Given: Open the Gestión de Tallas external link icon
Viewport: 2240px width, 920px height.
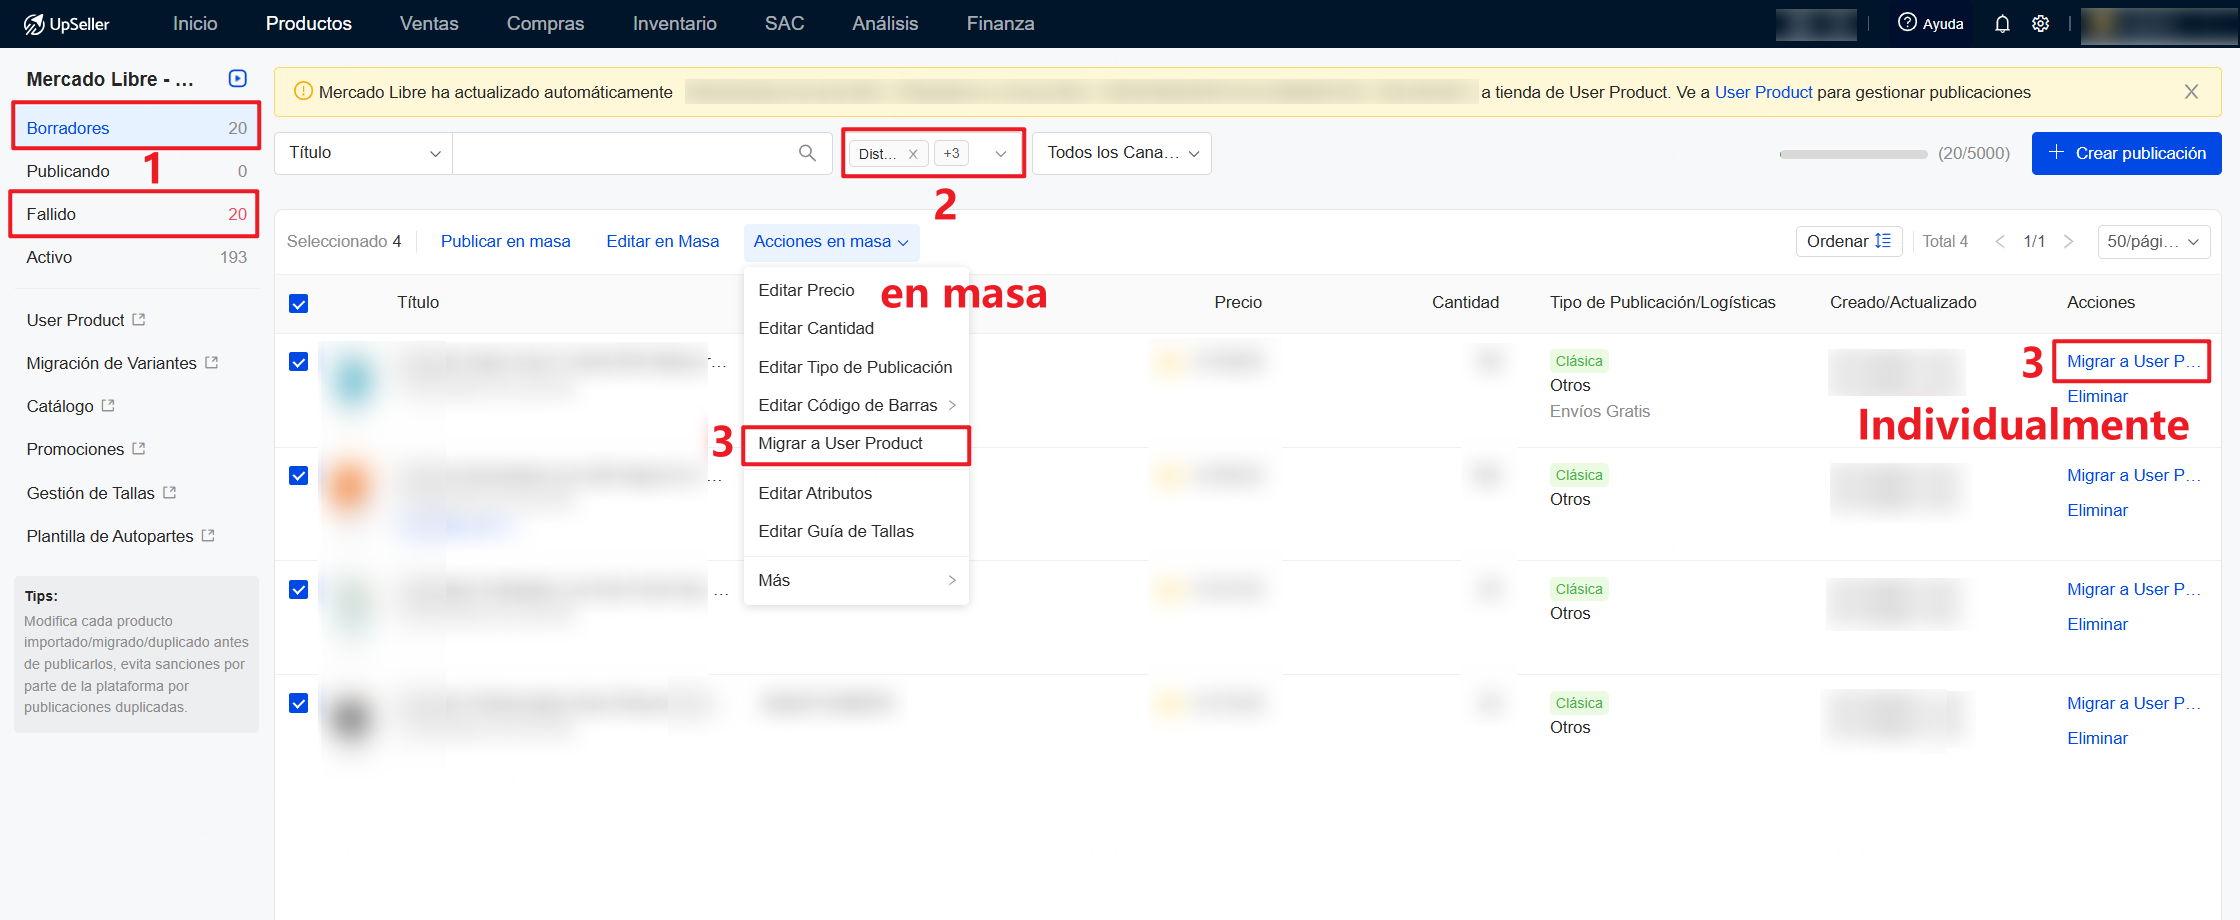Looking at the screenshot, I should pos(169,493).
